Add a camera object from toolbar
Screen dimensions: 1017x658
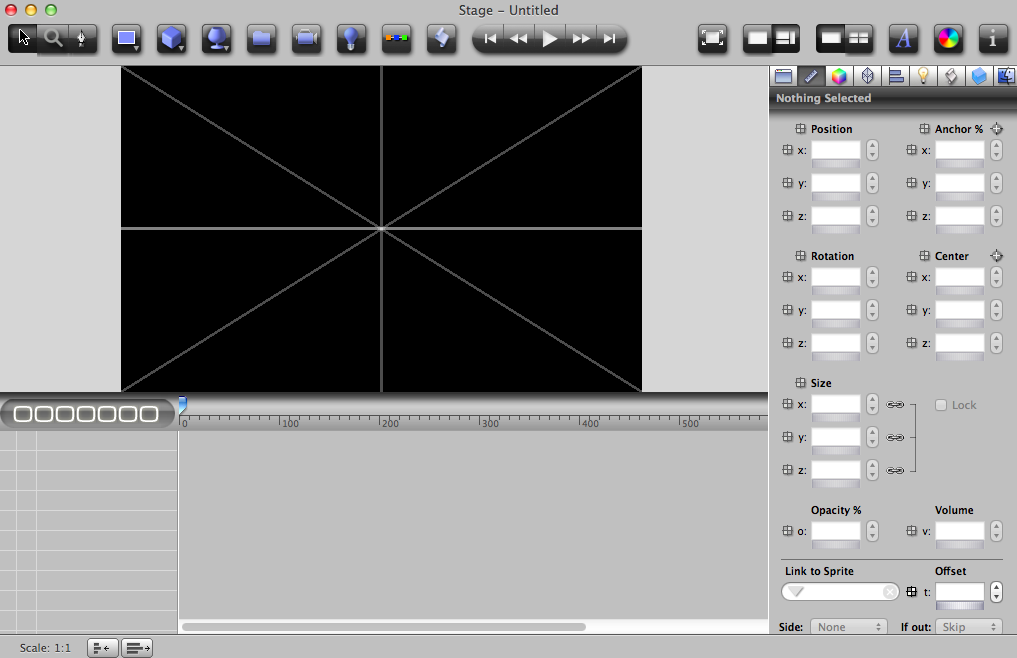point(306,38)
